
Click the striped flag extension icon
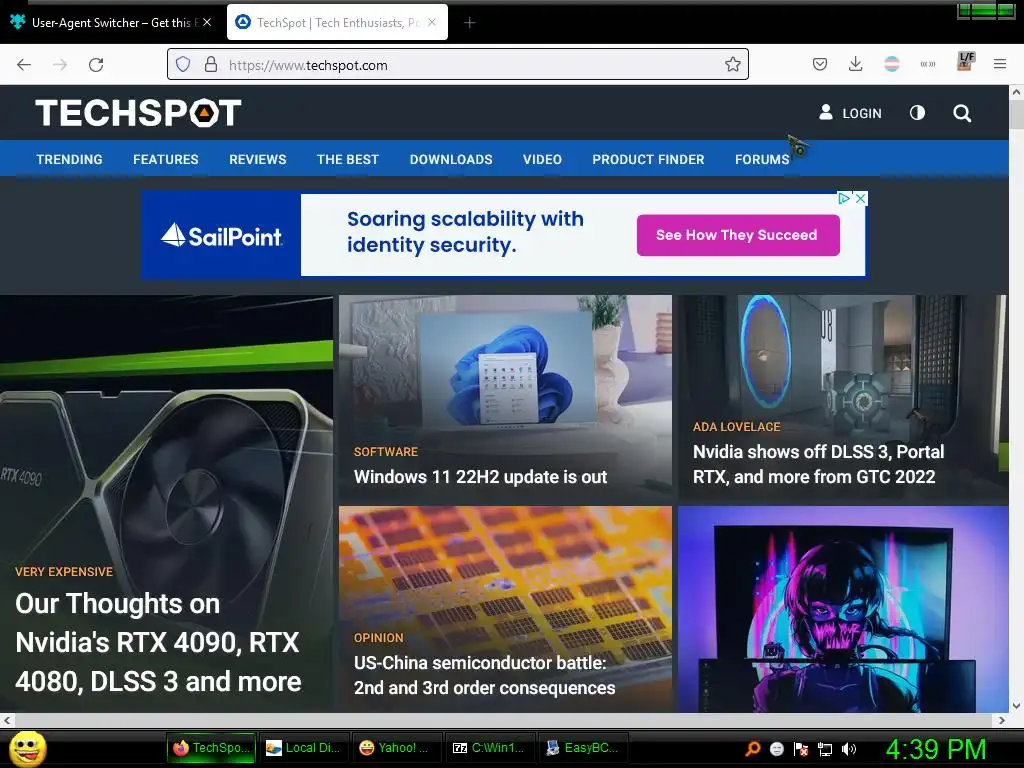click(891, 64)
